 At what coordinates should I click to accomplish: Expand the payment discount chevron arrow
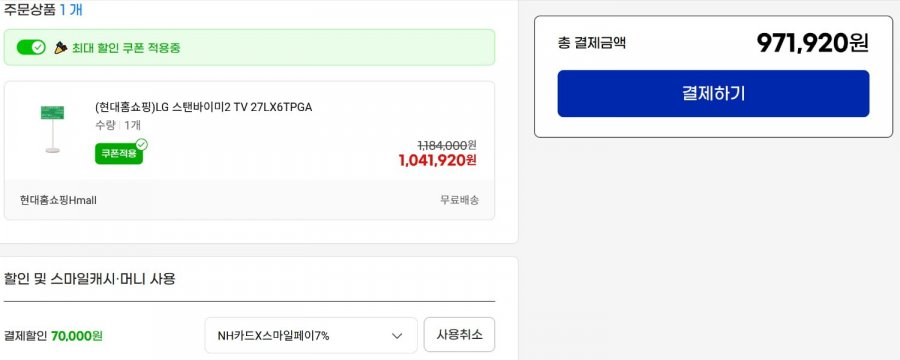pos(397,336)
